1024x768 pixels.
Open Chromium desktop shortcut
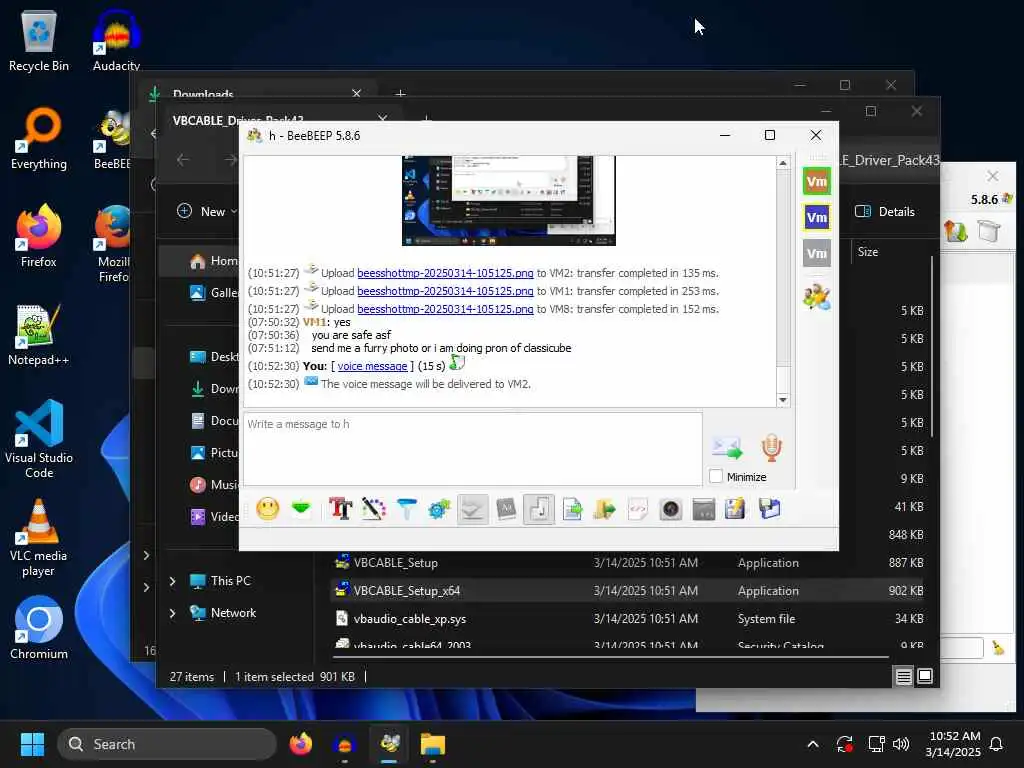[x=39, y=628]
